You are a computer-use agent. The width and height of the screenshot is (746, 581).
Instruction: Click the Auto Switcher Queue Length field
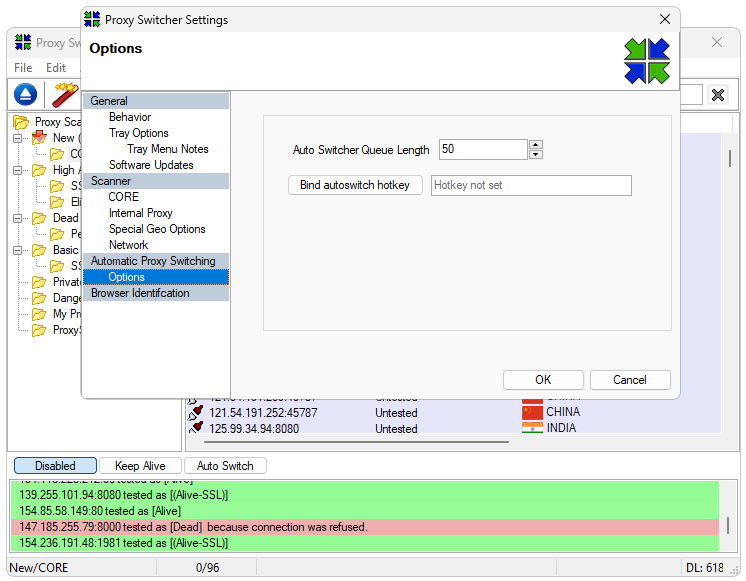point(483,149)
